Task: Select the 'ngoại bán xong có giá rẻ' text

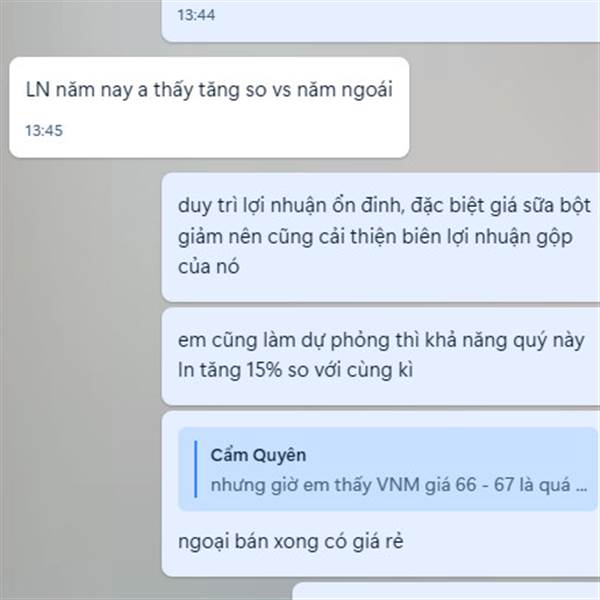Action: coord(291,541)
